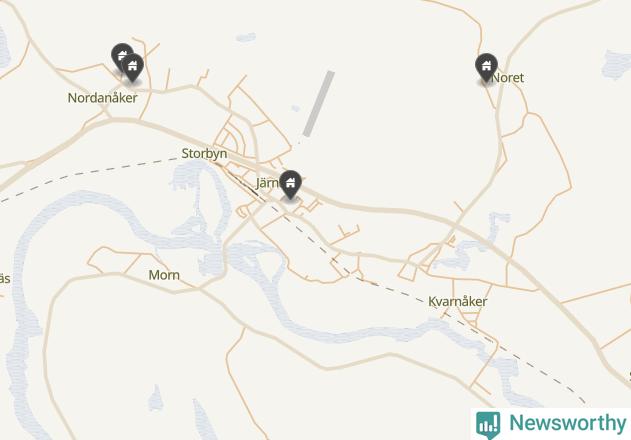The width and height of the screenshot is (631, 440).
Task: Click the gray airstrip rectangle on map
Action: coord(319,104)
